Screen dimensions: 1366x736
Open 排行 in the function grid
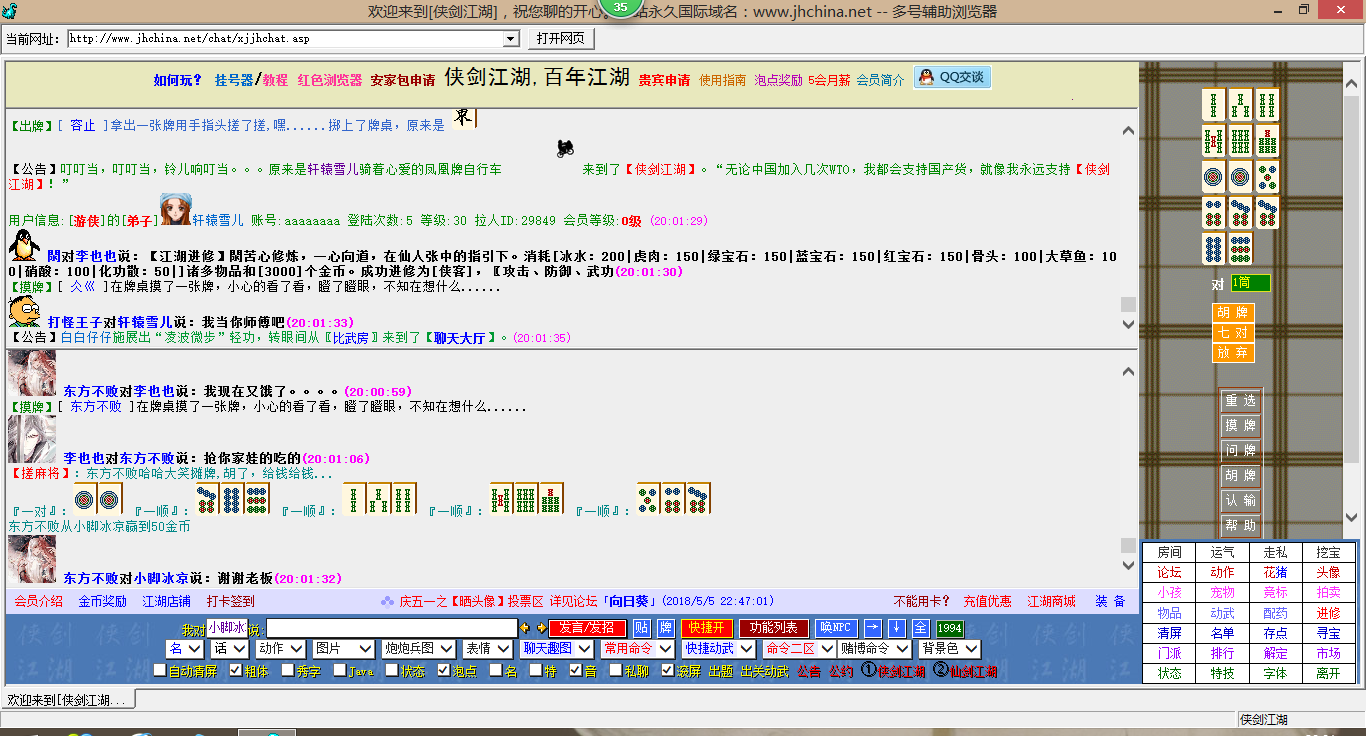click(1222, 653)
